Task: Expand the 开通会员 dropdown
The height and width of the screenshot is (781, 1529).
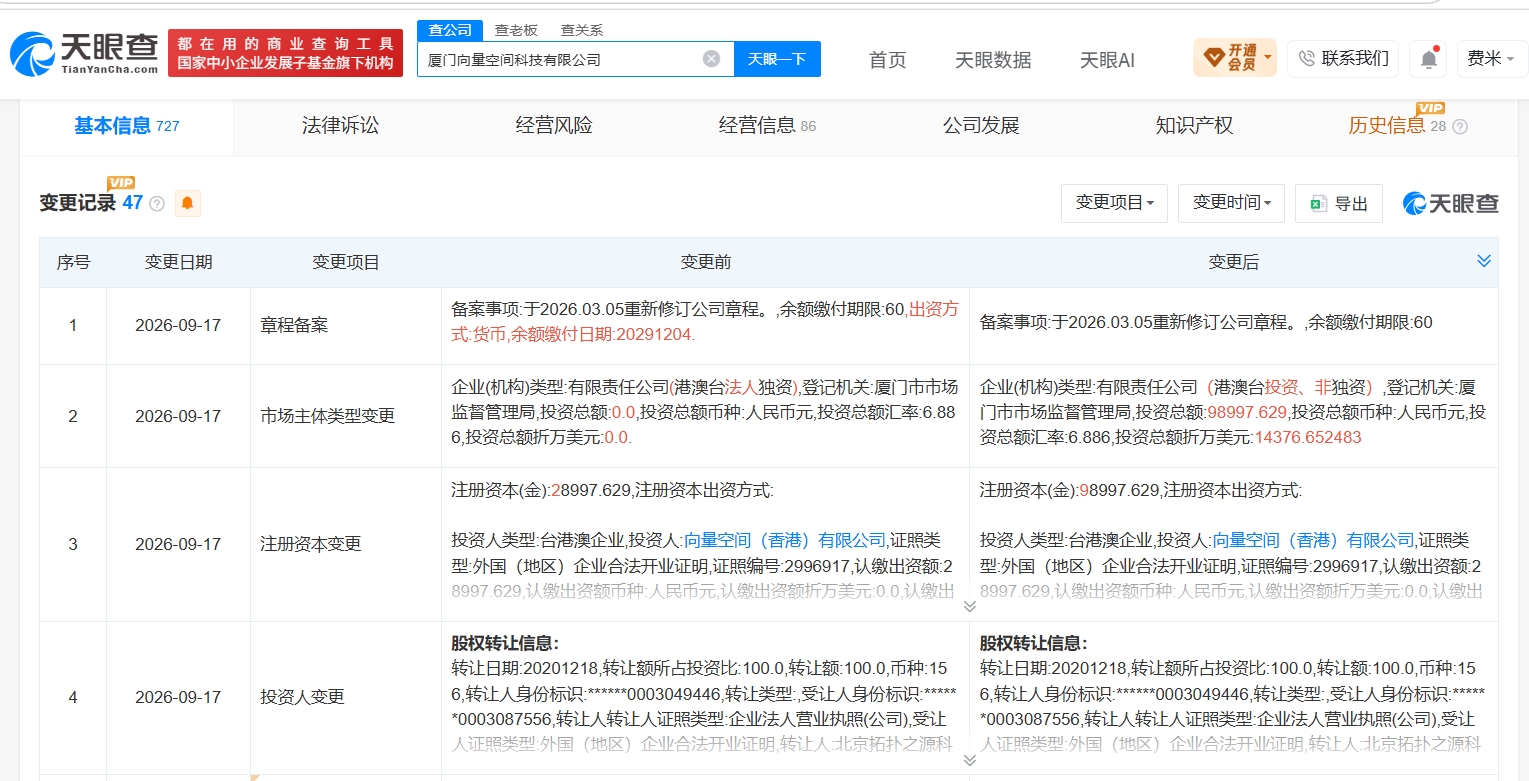Action: (x=1268, y=59)
